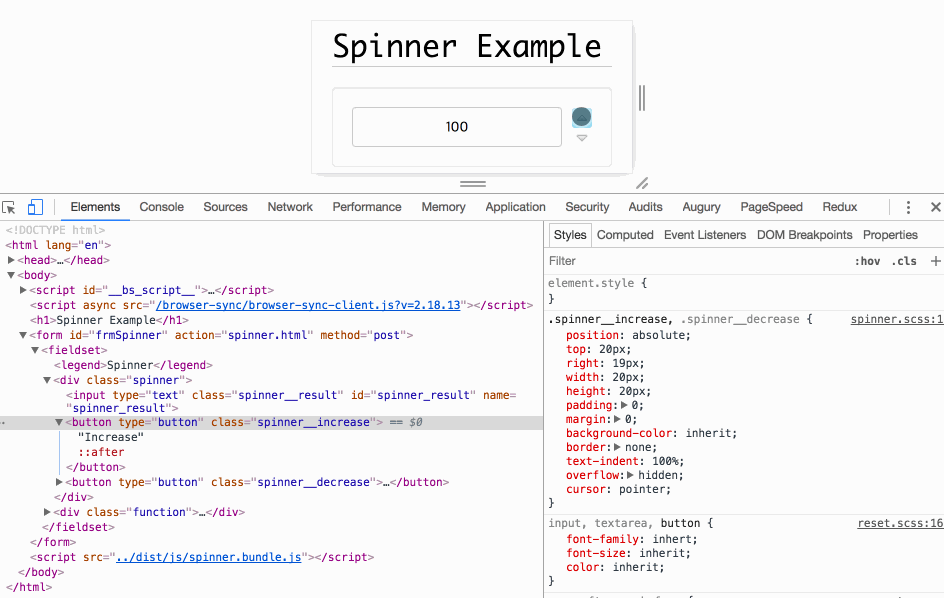This screenshot has height=598, width=944.
Task: Open the spinner.scss:1 source link
Action: (x=896, y=319)
